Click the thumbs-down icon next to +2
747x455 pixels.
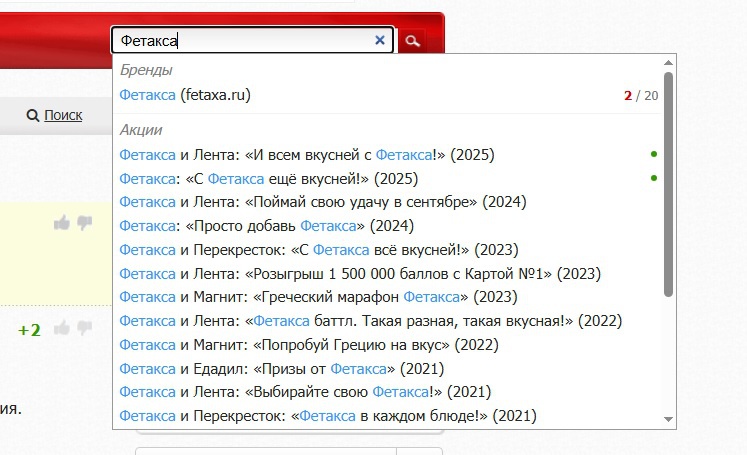84,328
